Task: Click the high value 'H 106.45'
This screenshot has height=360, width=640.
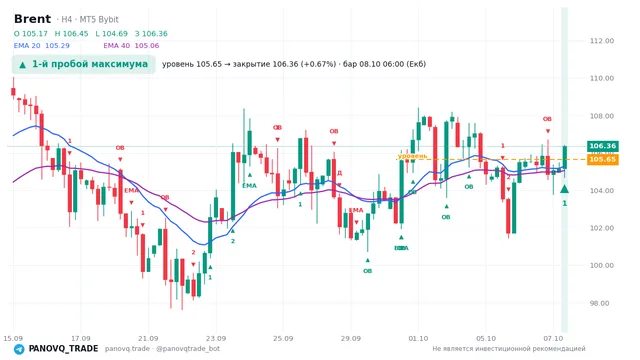Action: click(x=71, y=34)
